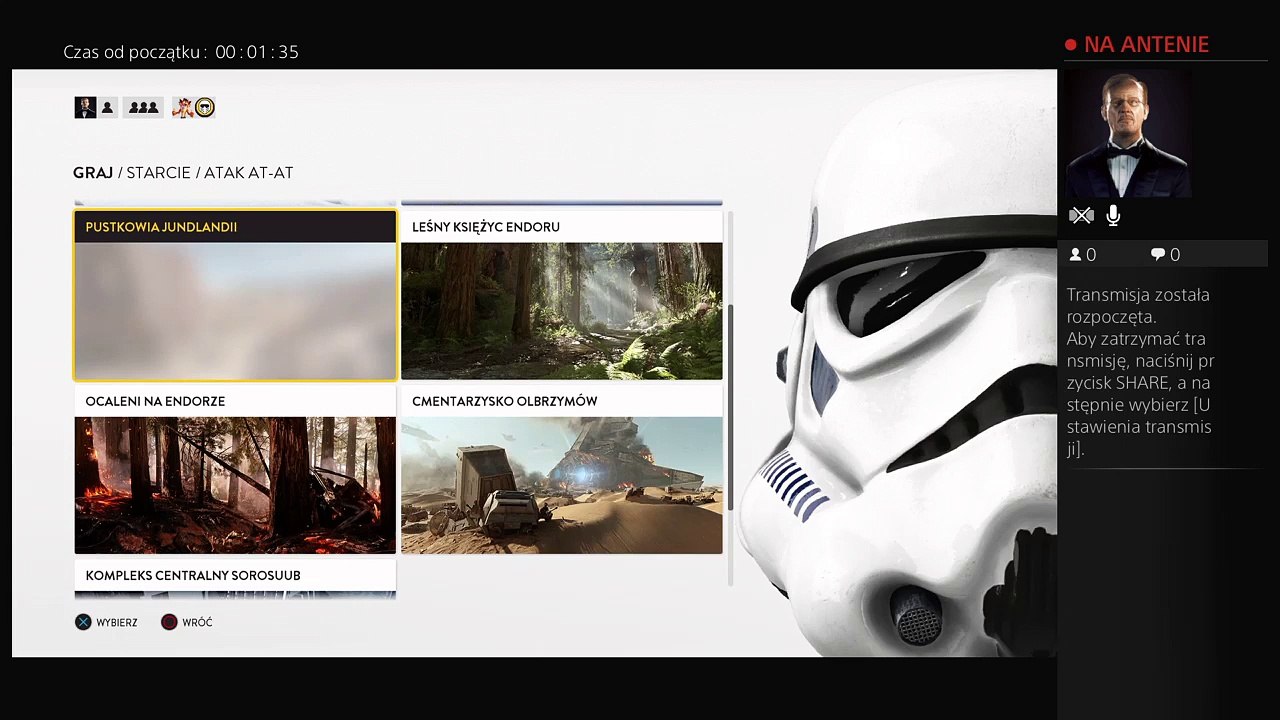Select the Leśny Księżyc Endoru map
Image resolution: width=1280 pixels, height=720 pixels.
click(x=562, y=295)
